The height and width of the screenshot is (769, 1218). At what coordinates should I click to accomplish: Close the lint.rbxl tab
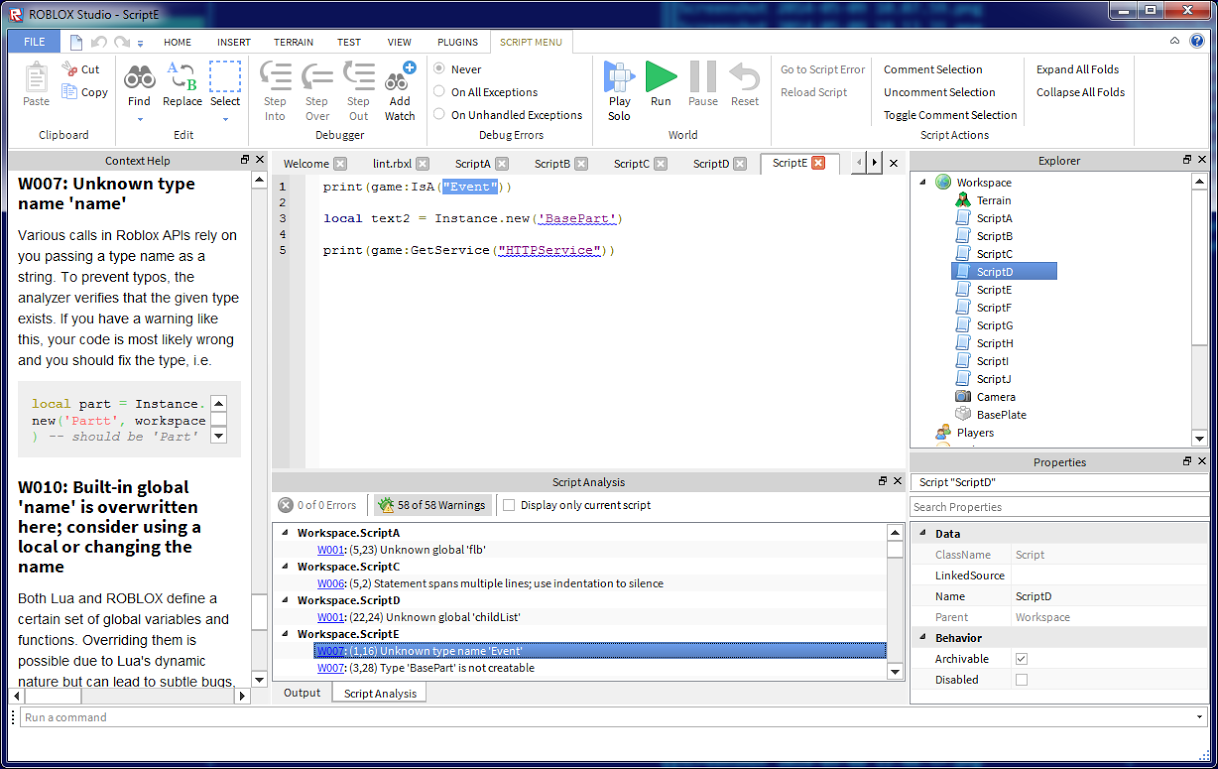click(x=422, y=164)
